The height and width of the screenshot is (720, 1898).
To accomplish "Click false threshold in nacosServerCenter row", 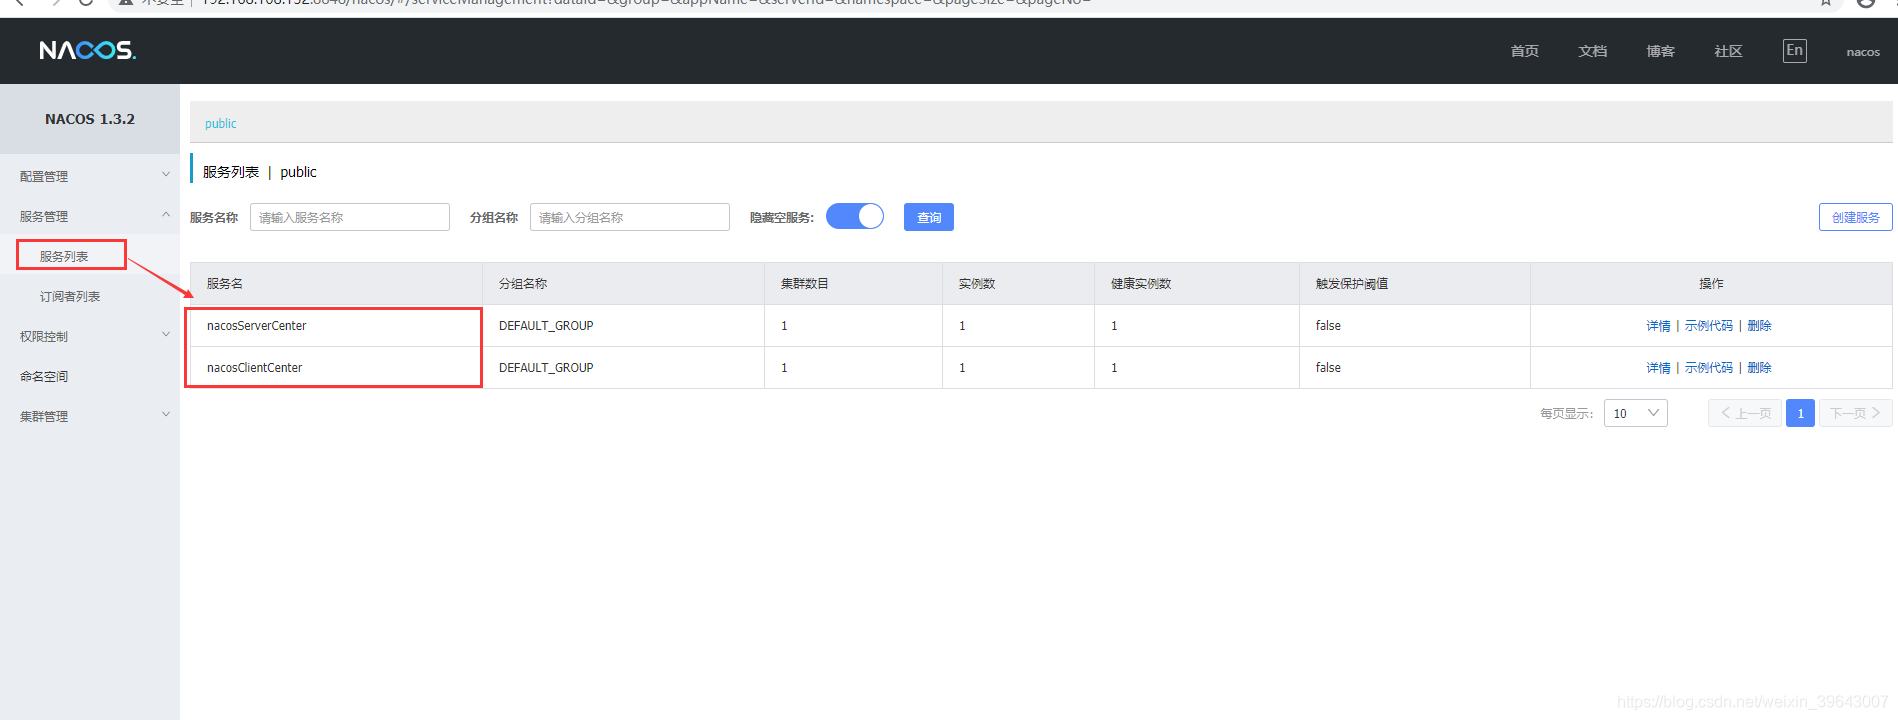I will [x=1328, y=326].
